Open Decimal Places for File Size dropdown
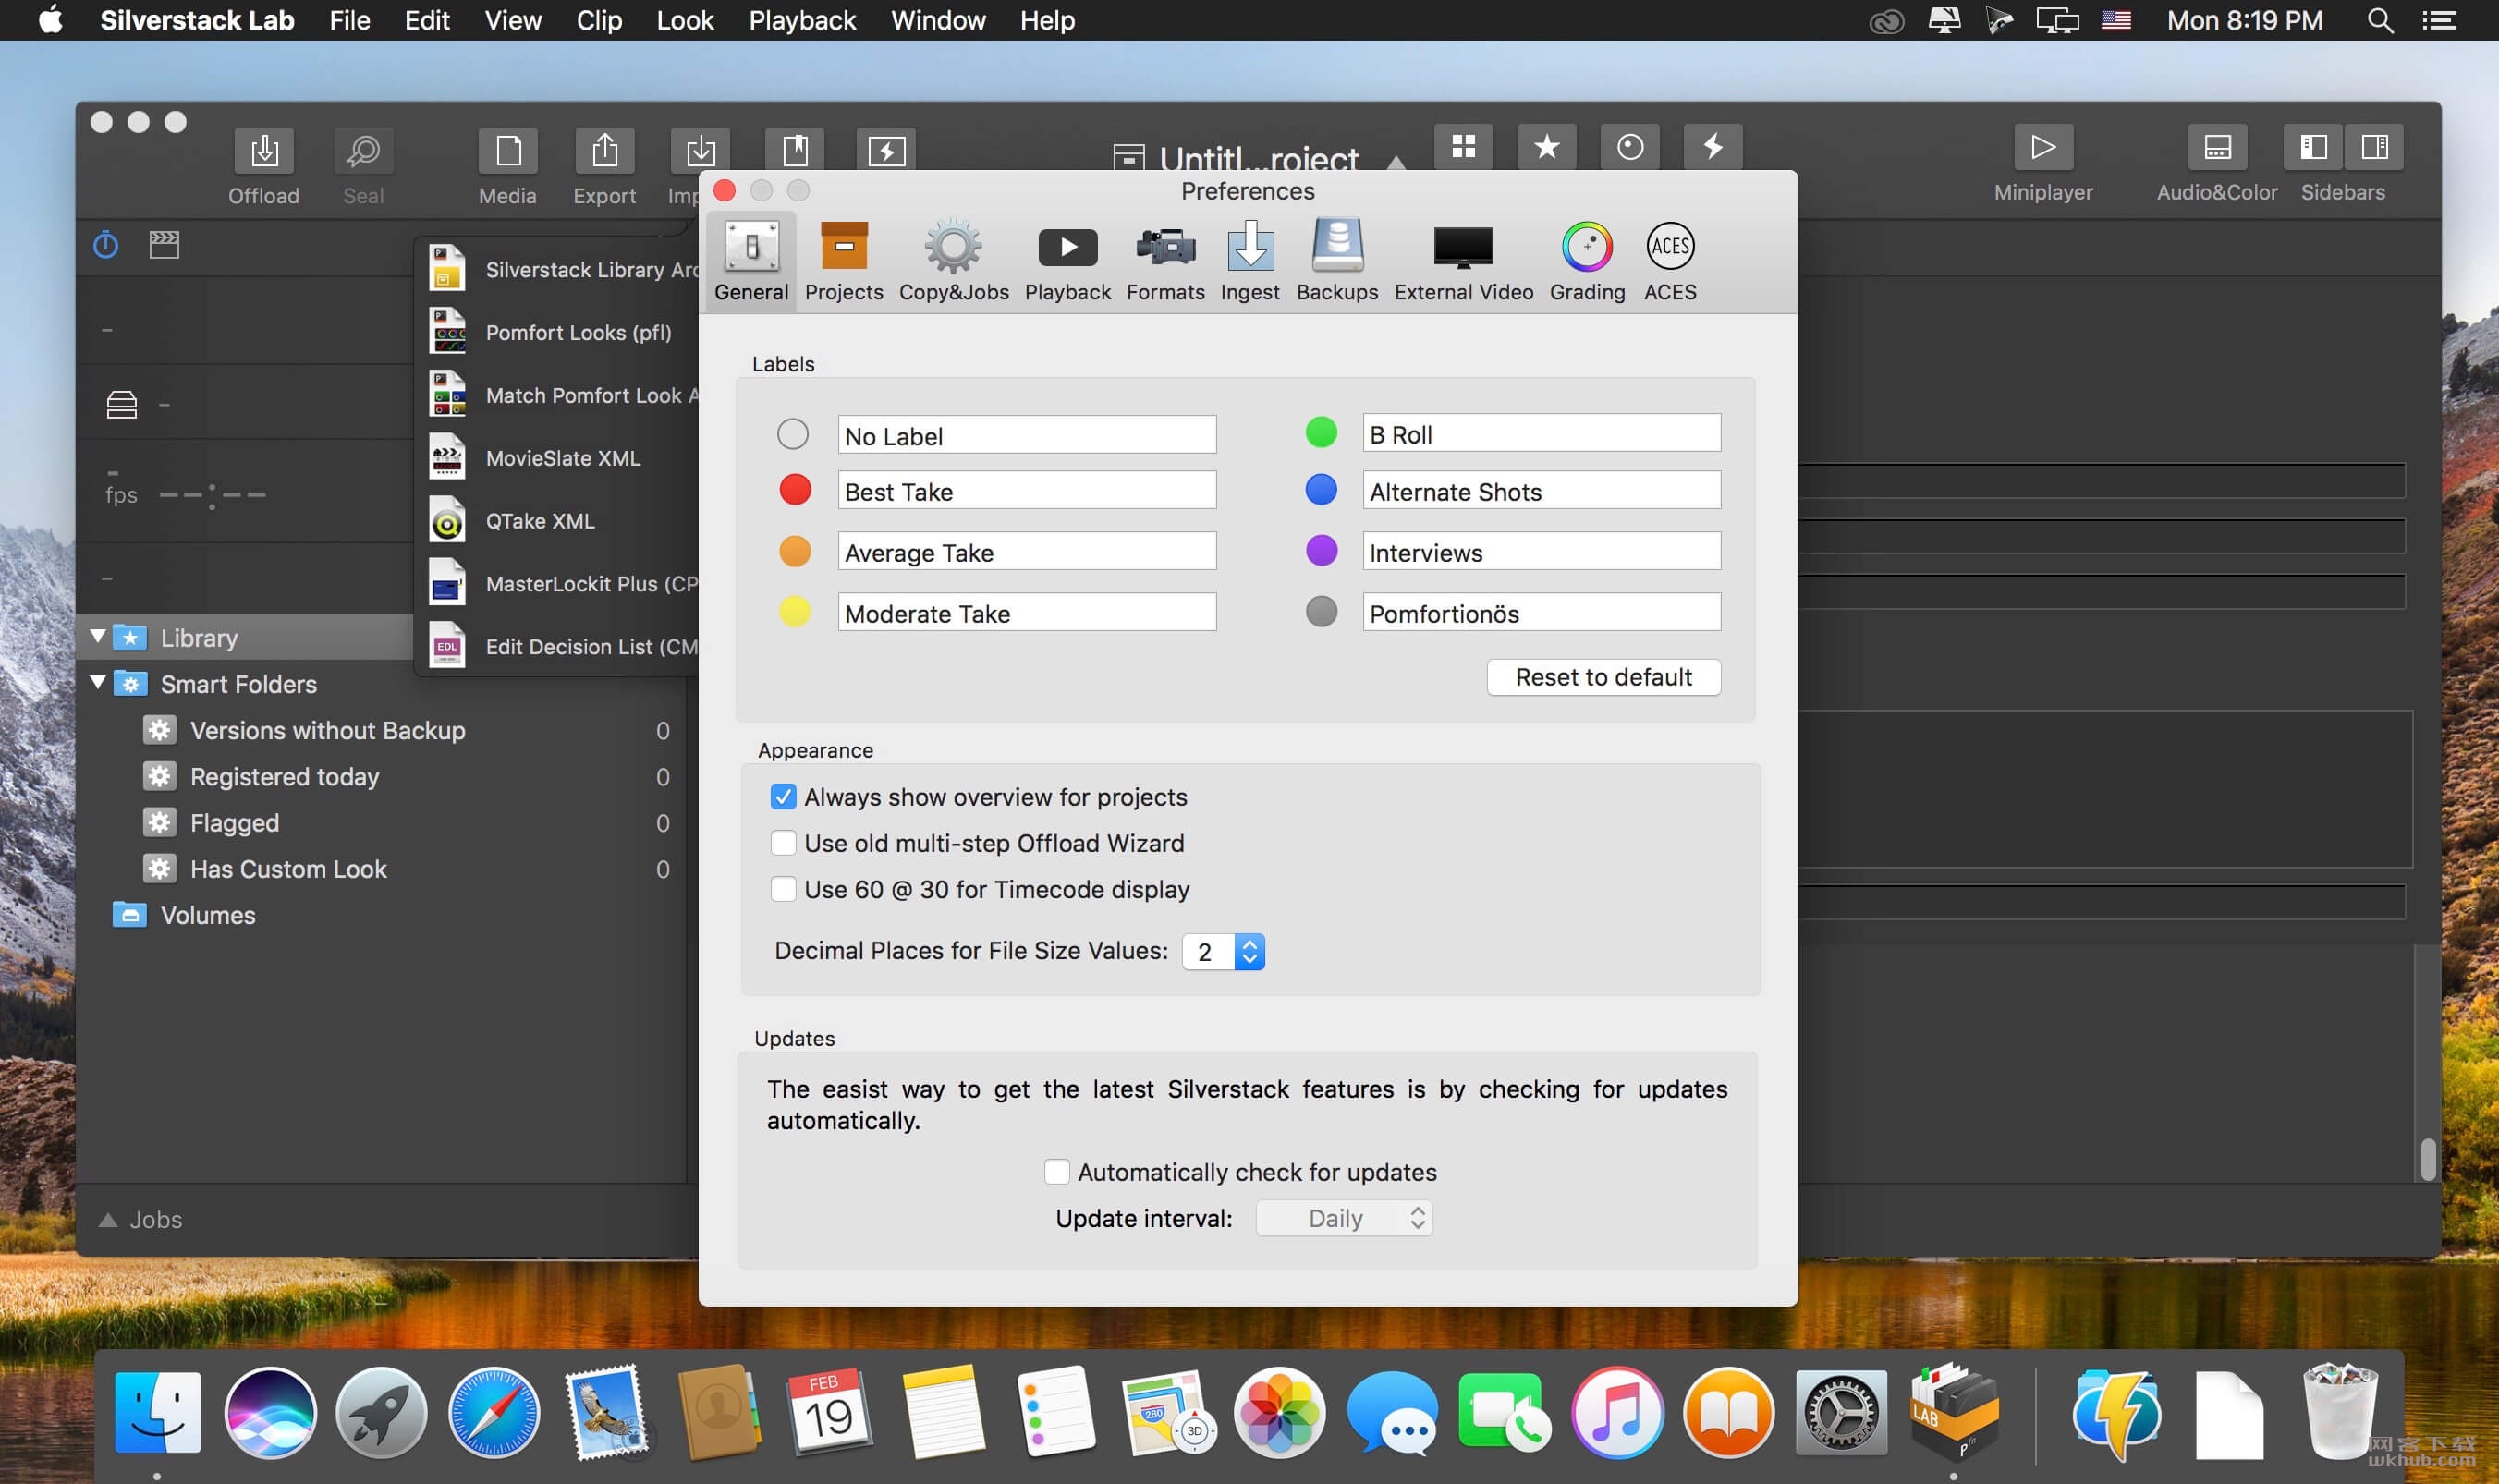This screenshot has width=2499, height=1484. 1223,951
